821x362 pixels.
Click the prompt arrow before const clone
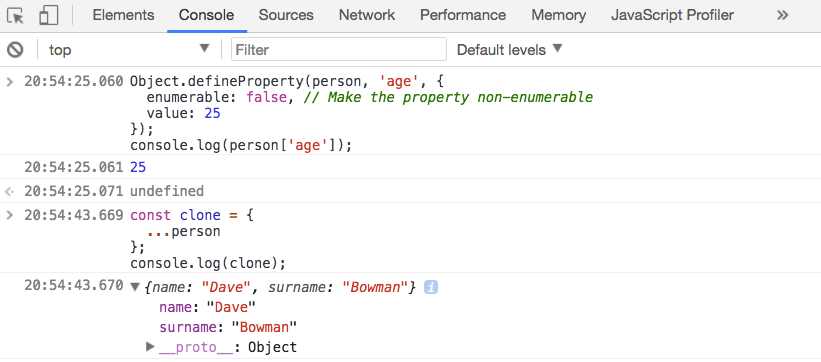9,215
